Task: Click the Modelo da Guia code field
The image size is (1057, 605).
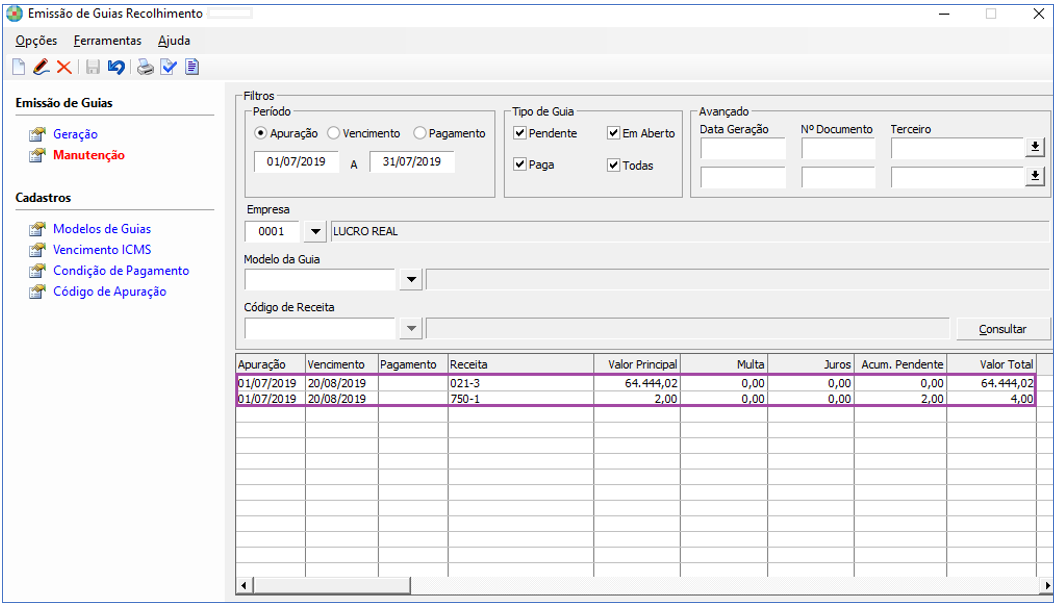Action: tap(320, 279)
